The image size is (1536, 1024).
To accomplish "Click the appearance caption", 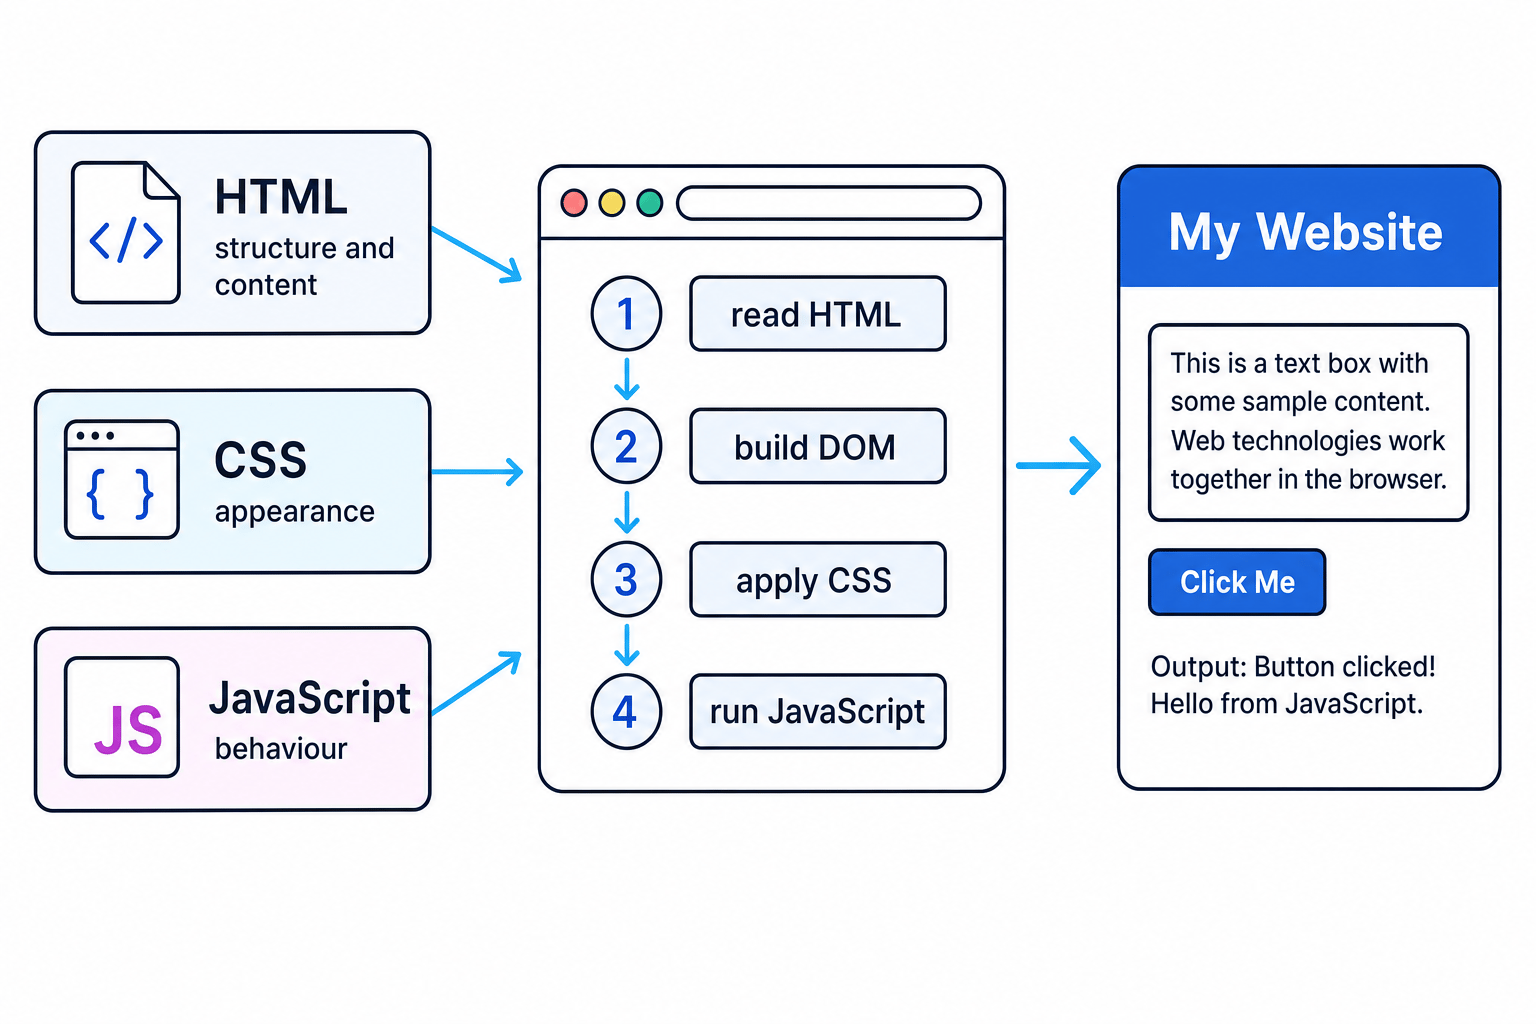I will (294, 512).
